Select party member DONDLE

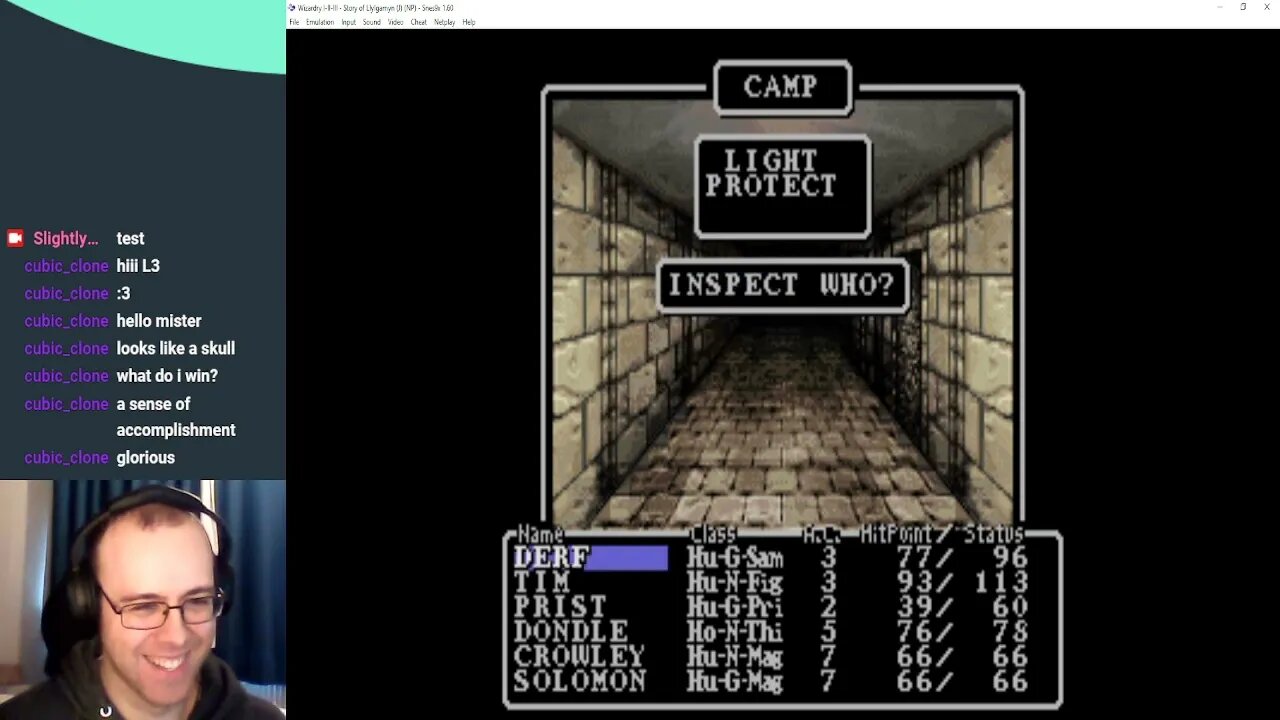click(x=571, y=632)
